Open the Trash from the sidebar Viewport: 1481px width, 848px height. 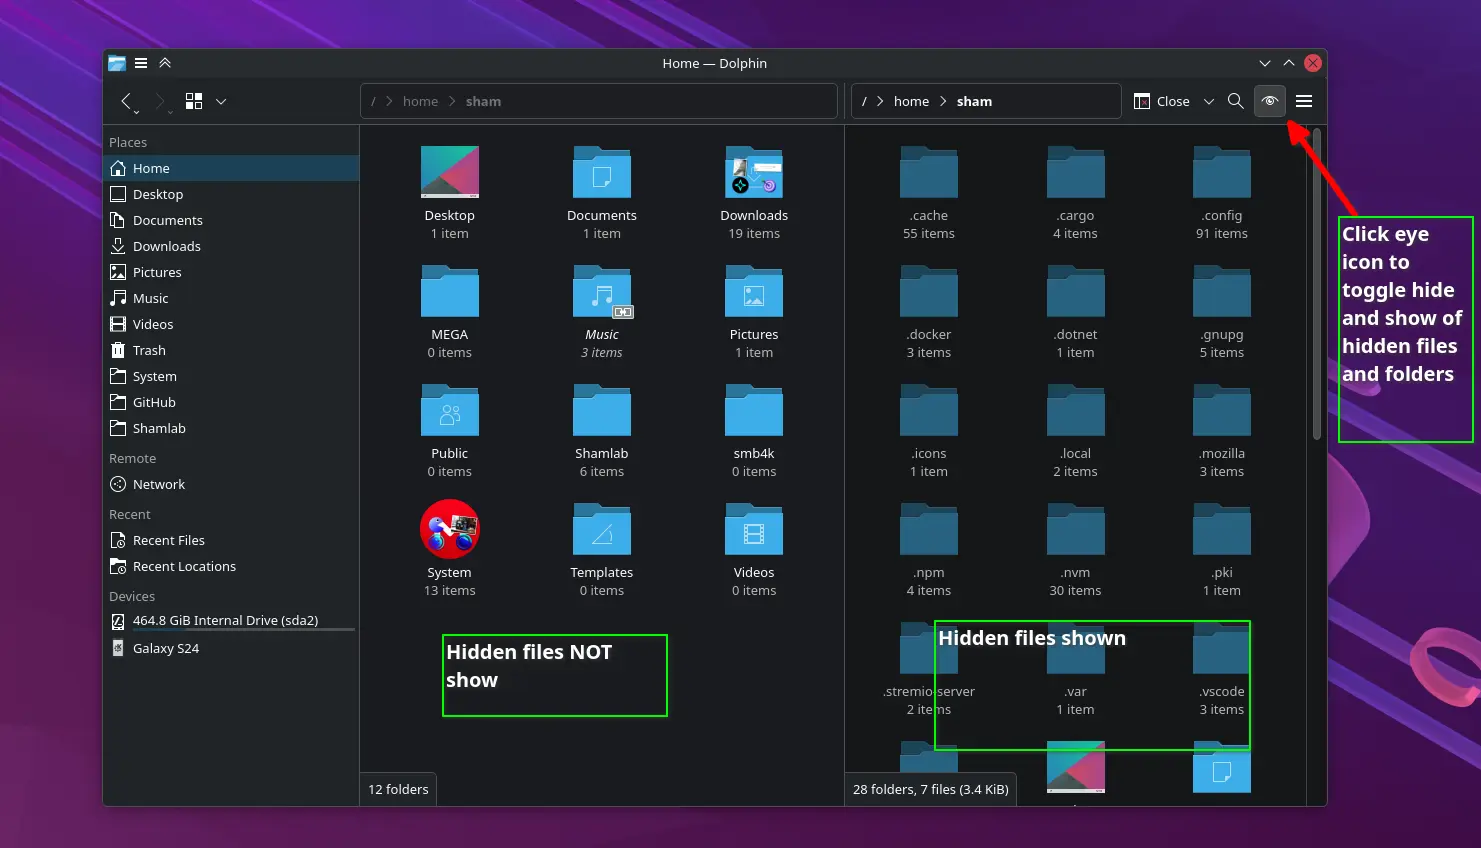coord(149,350)
